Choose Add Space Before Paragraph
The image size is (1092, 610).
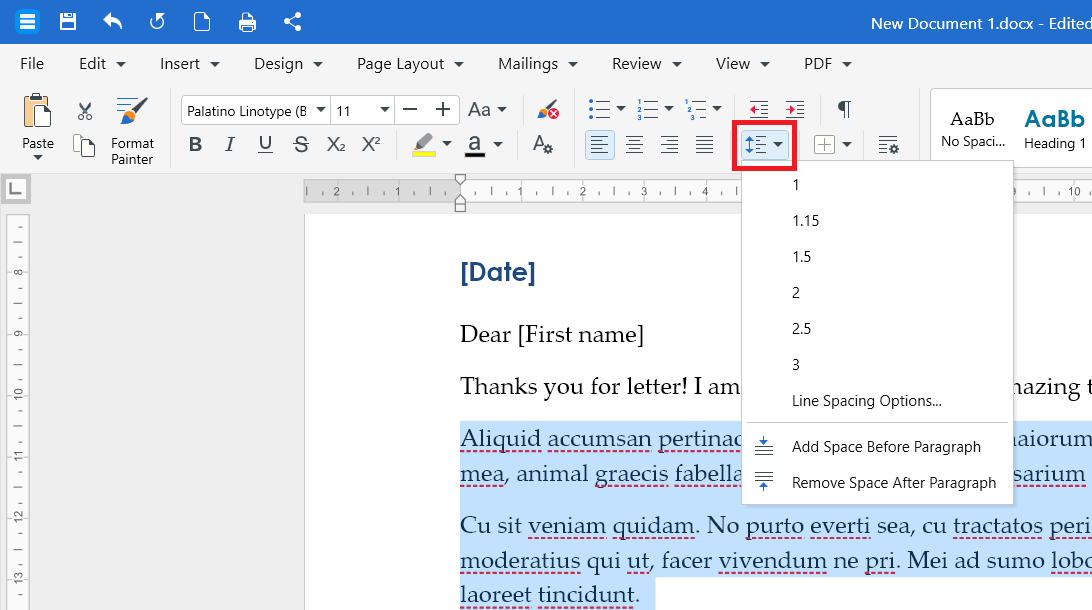878,447
